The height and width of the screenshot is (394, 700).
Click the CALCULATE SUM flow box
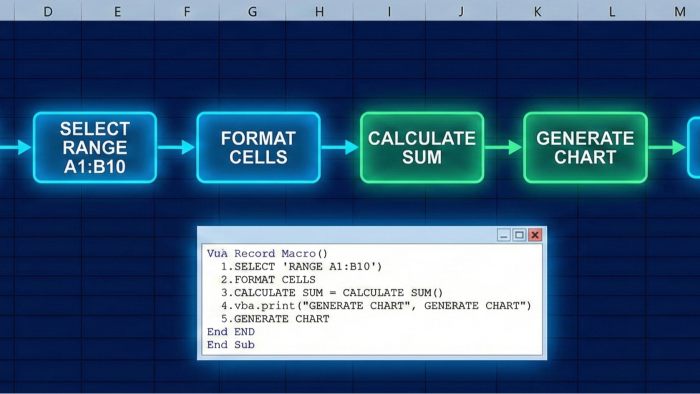pos(422,148)
